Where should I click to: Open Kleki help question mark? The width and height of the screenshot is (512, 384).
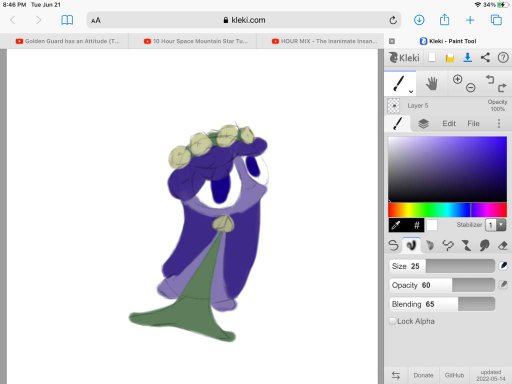[503, 58]
